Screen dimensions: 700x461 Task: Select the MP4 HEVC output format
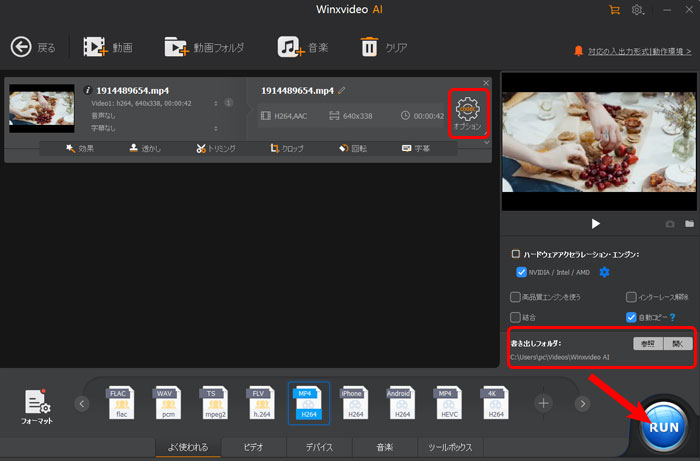449,403
